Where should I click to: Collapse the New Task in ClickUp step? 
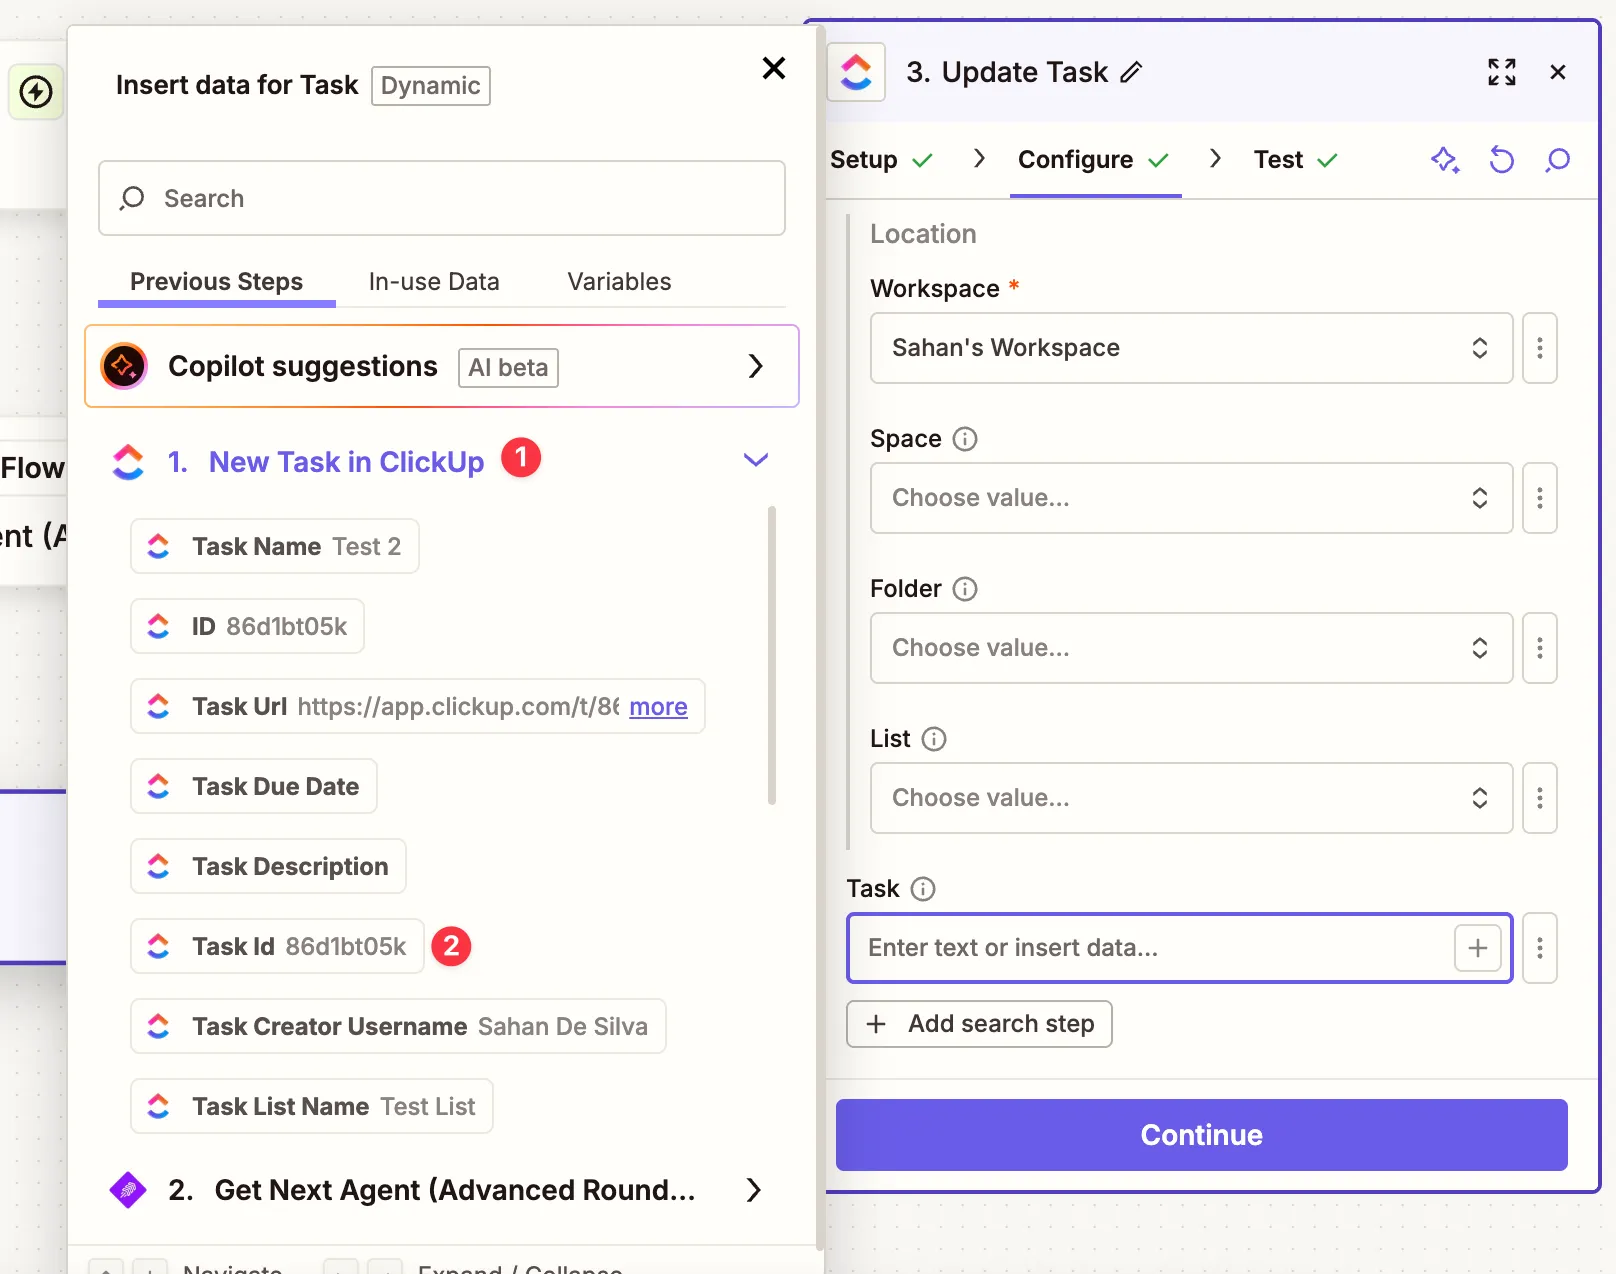[756, 460]
